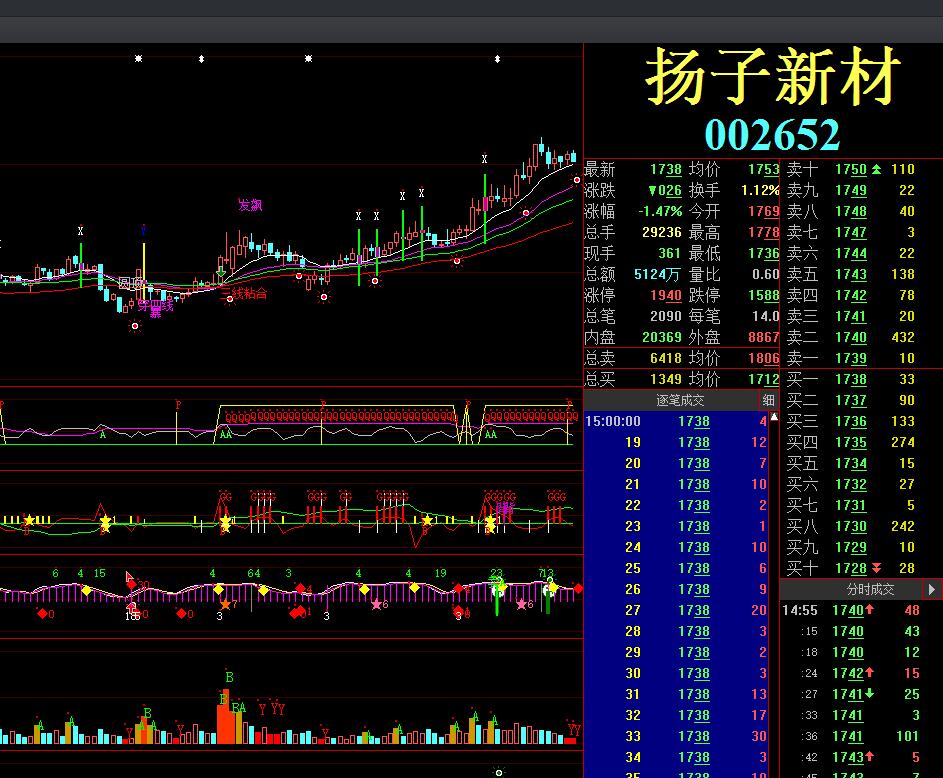Click the 换手 value 1.12%

760,191
